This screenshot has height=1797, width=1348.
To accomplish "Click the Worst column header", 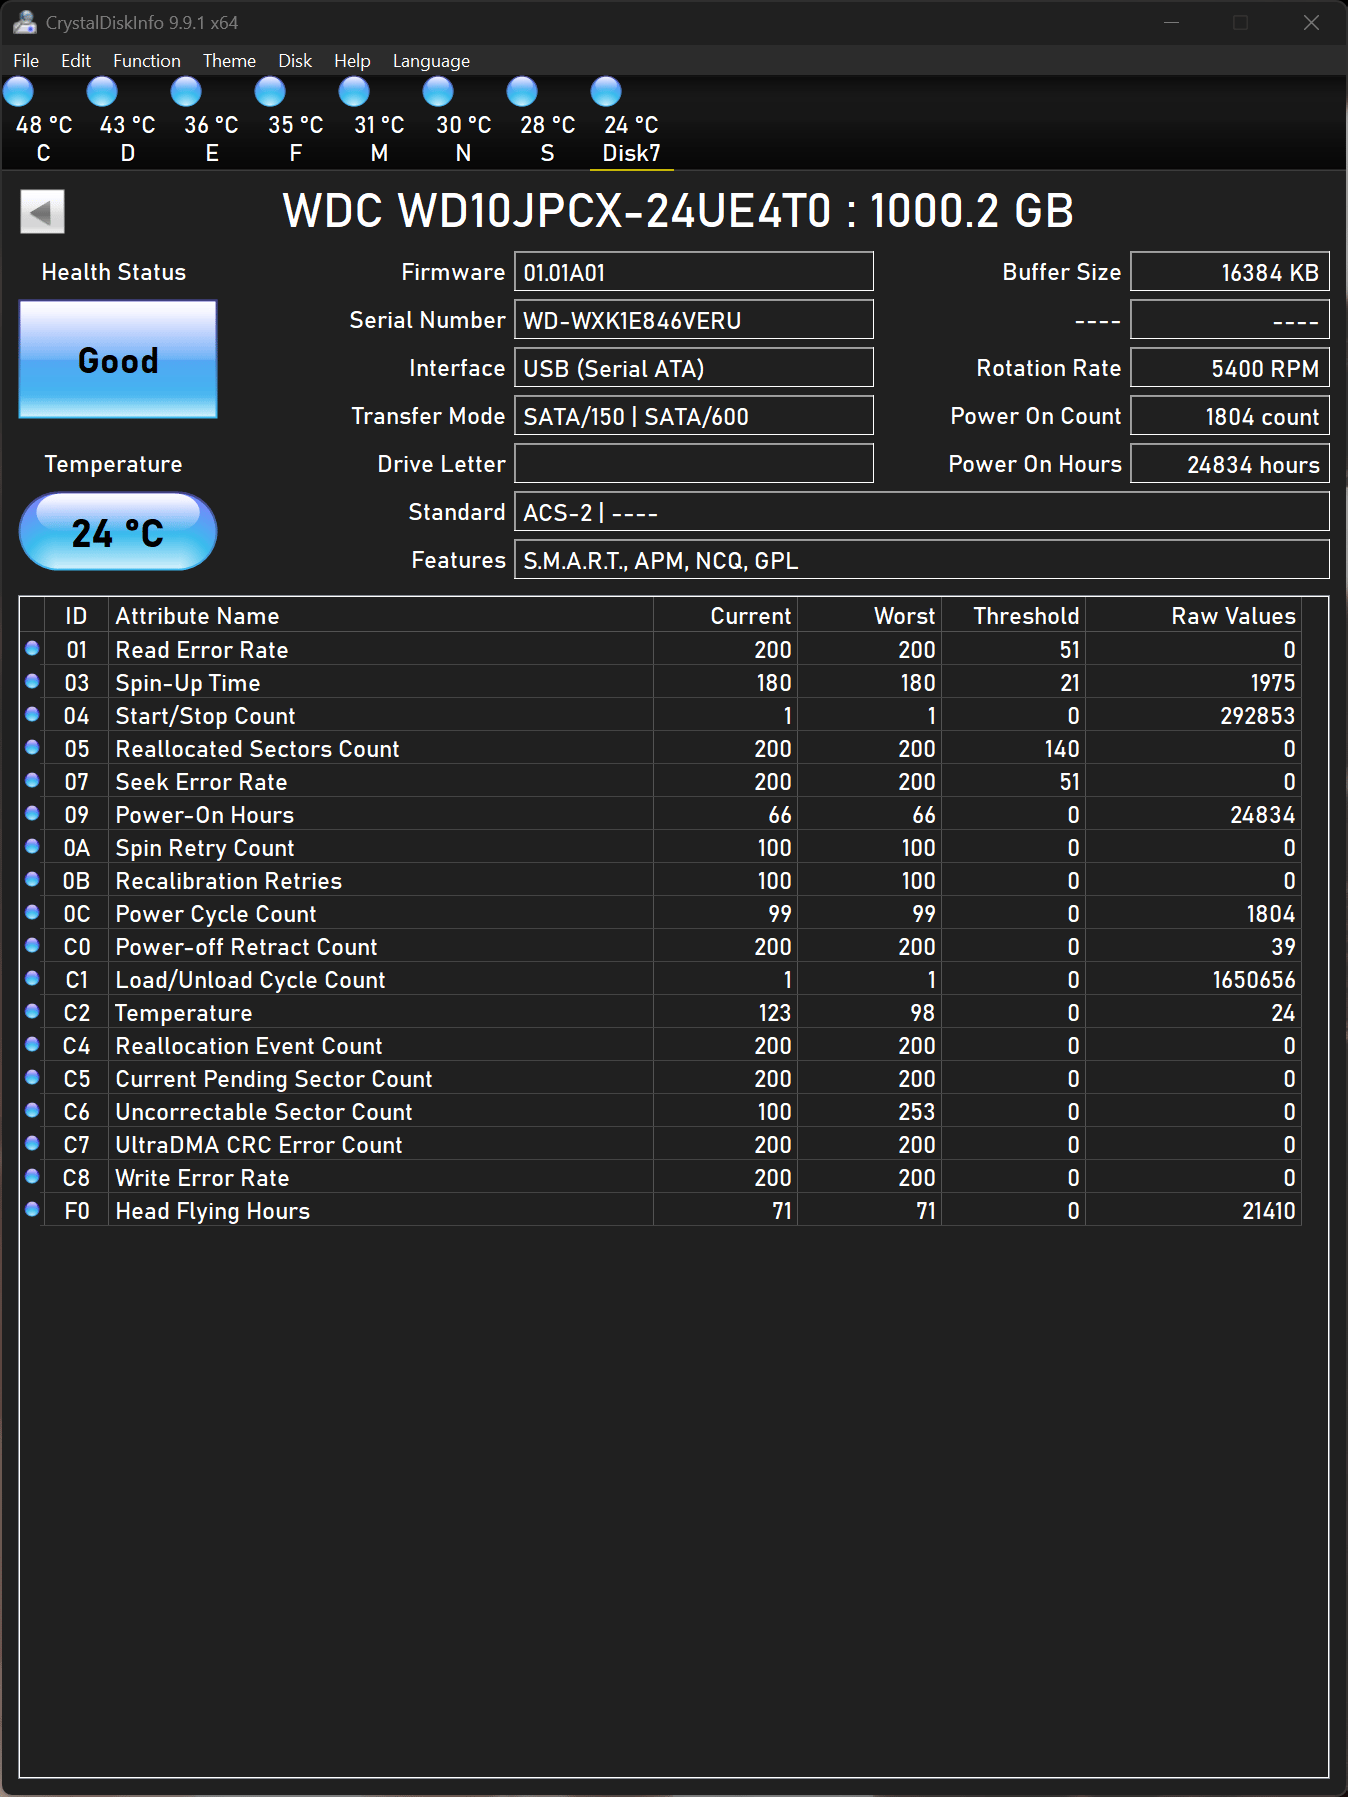I will pyautogui.click(x=869, y=615).
